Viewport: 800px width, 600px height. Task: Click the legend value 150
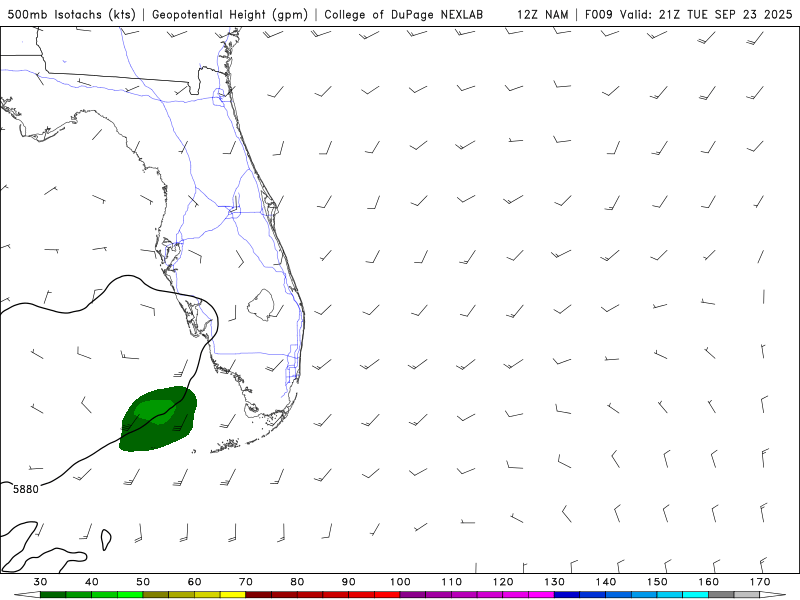tap(657, 582)
